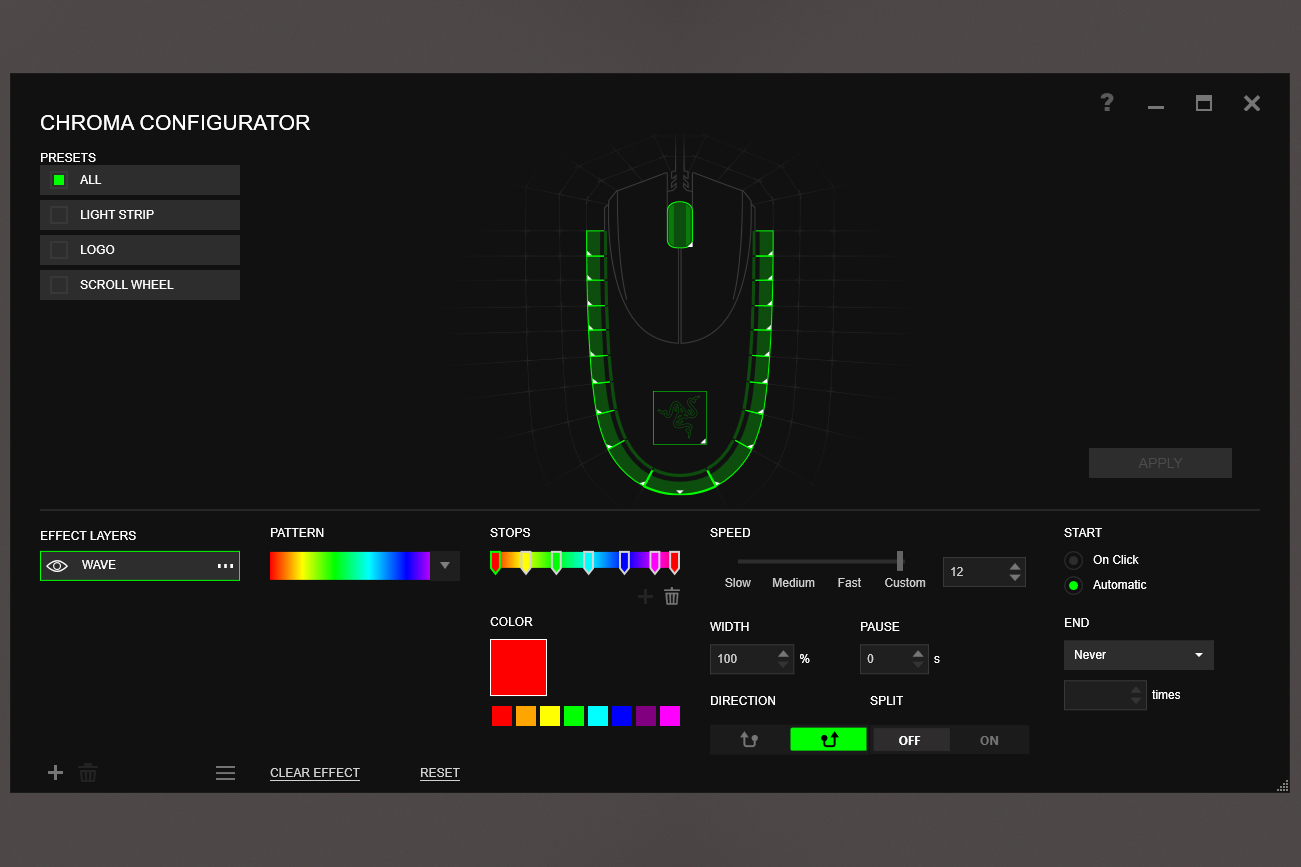Viewport: 1301px width, 867px height.
Task: Turn split ON
Action: click(989, 740)
